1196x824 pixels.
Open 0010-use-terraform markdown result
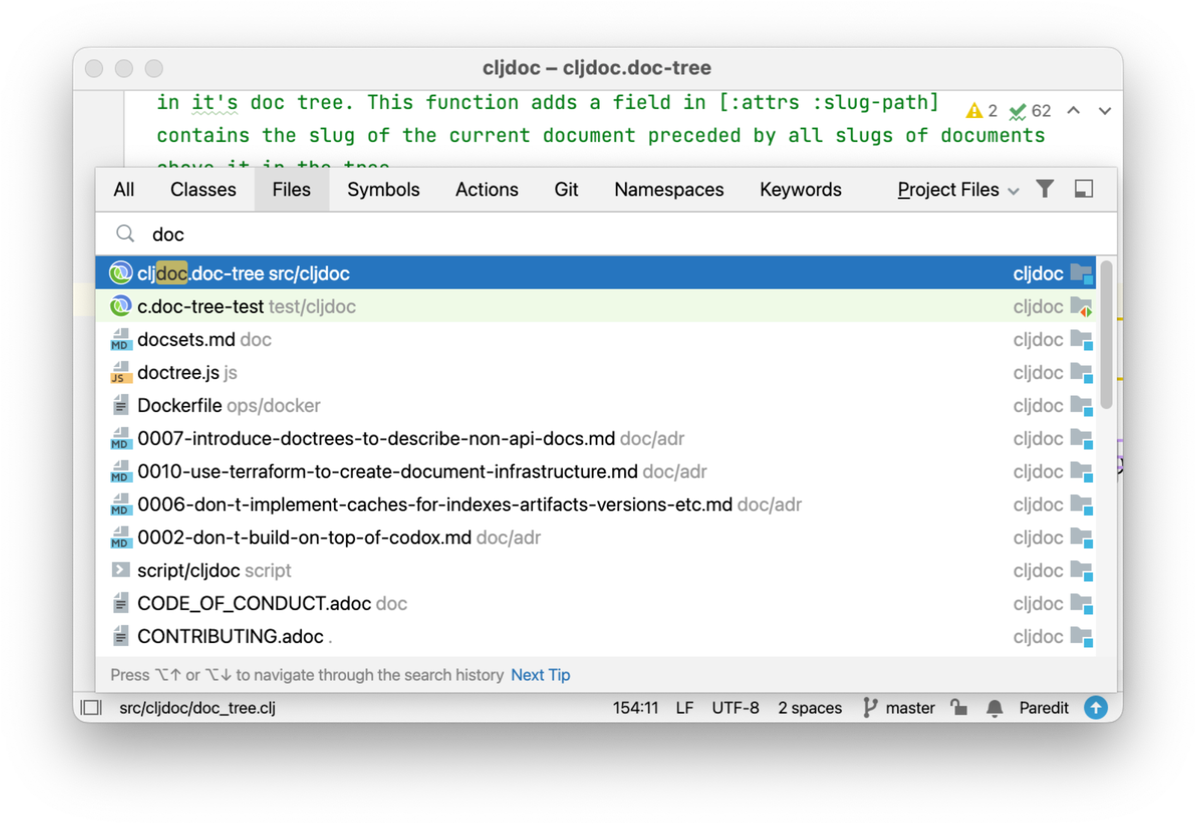point(596,472)
